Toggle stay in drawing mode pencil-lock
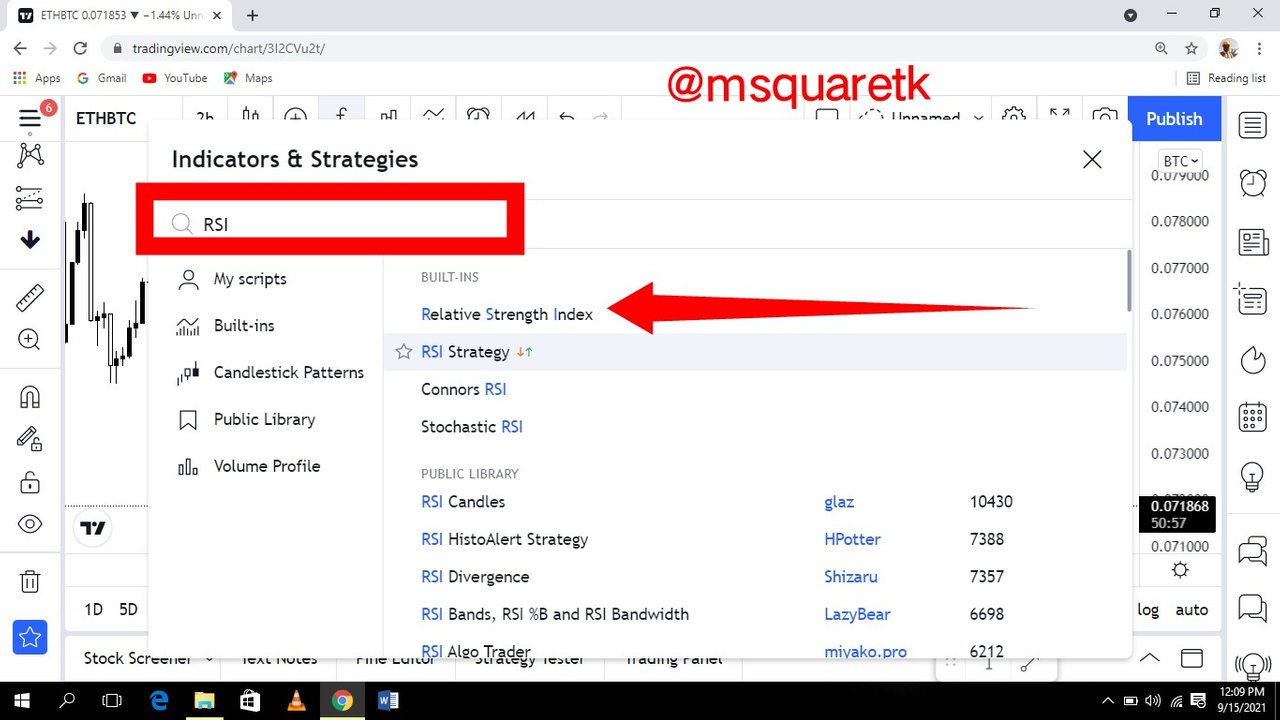Image resolution: width=1280 pixels, height=720 pixels. [30, 438]
